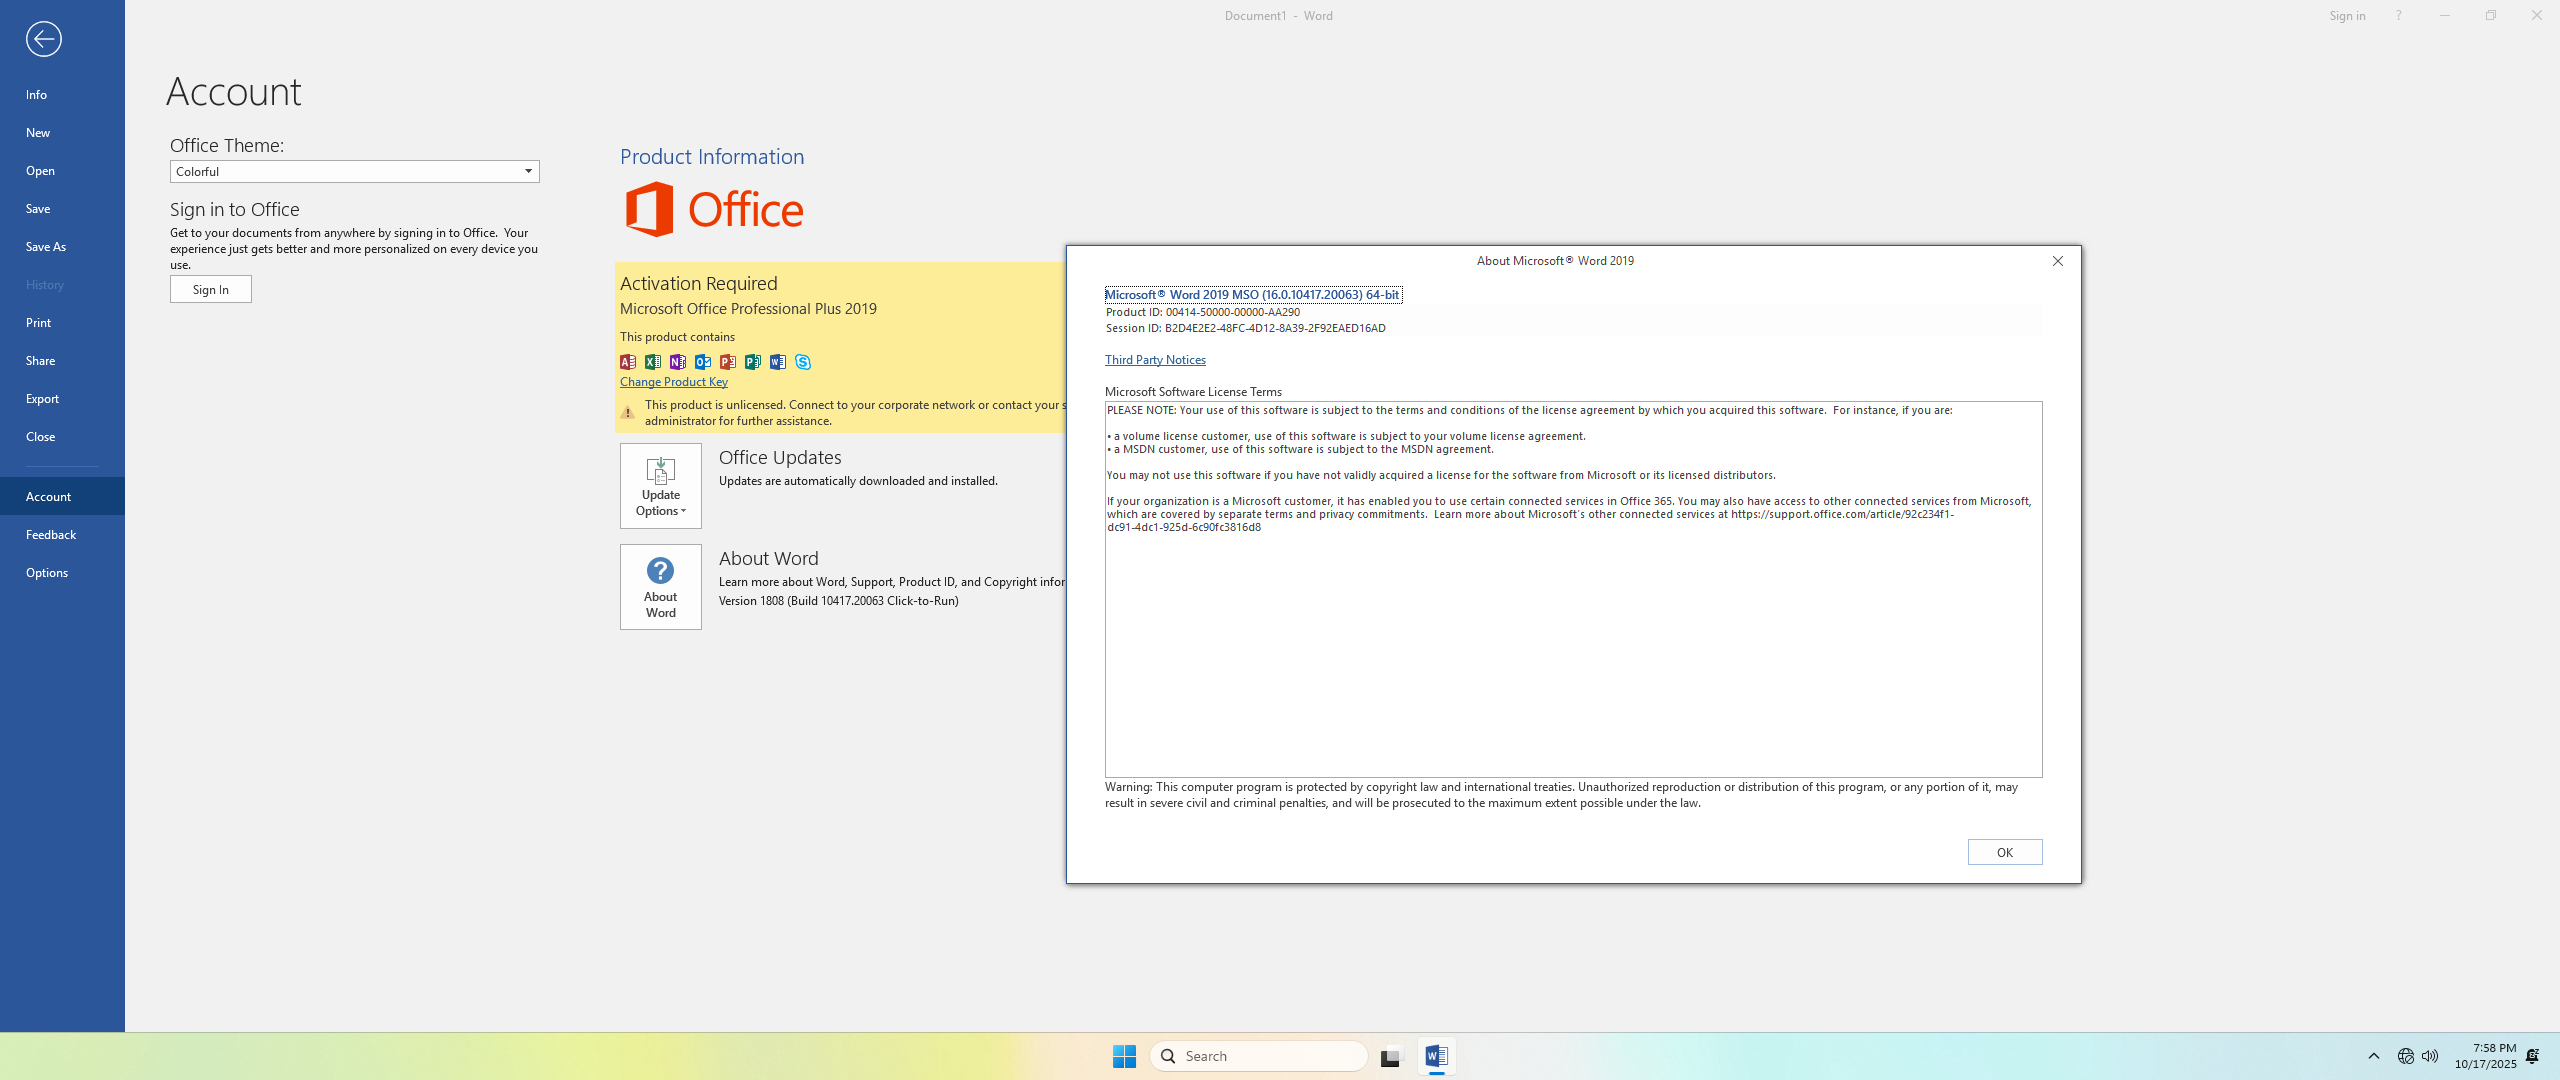2560x1080 pixels.
Task: Open the Third Party Notices link
Action: [x=1155, y=360]
